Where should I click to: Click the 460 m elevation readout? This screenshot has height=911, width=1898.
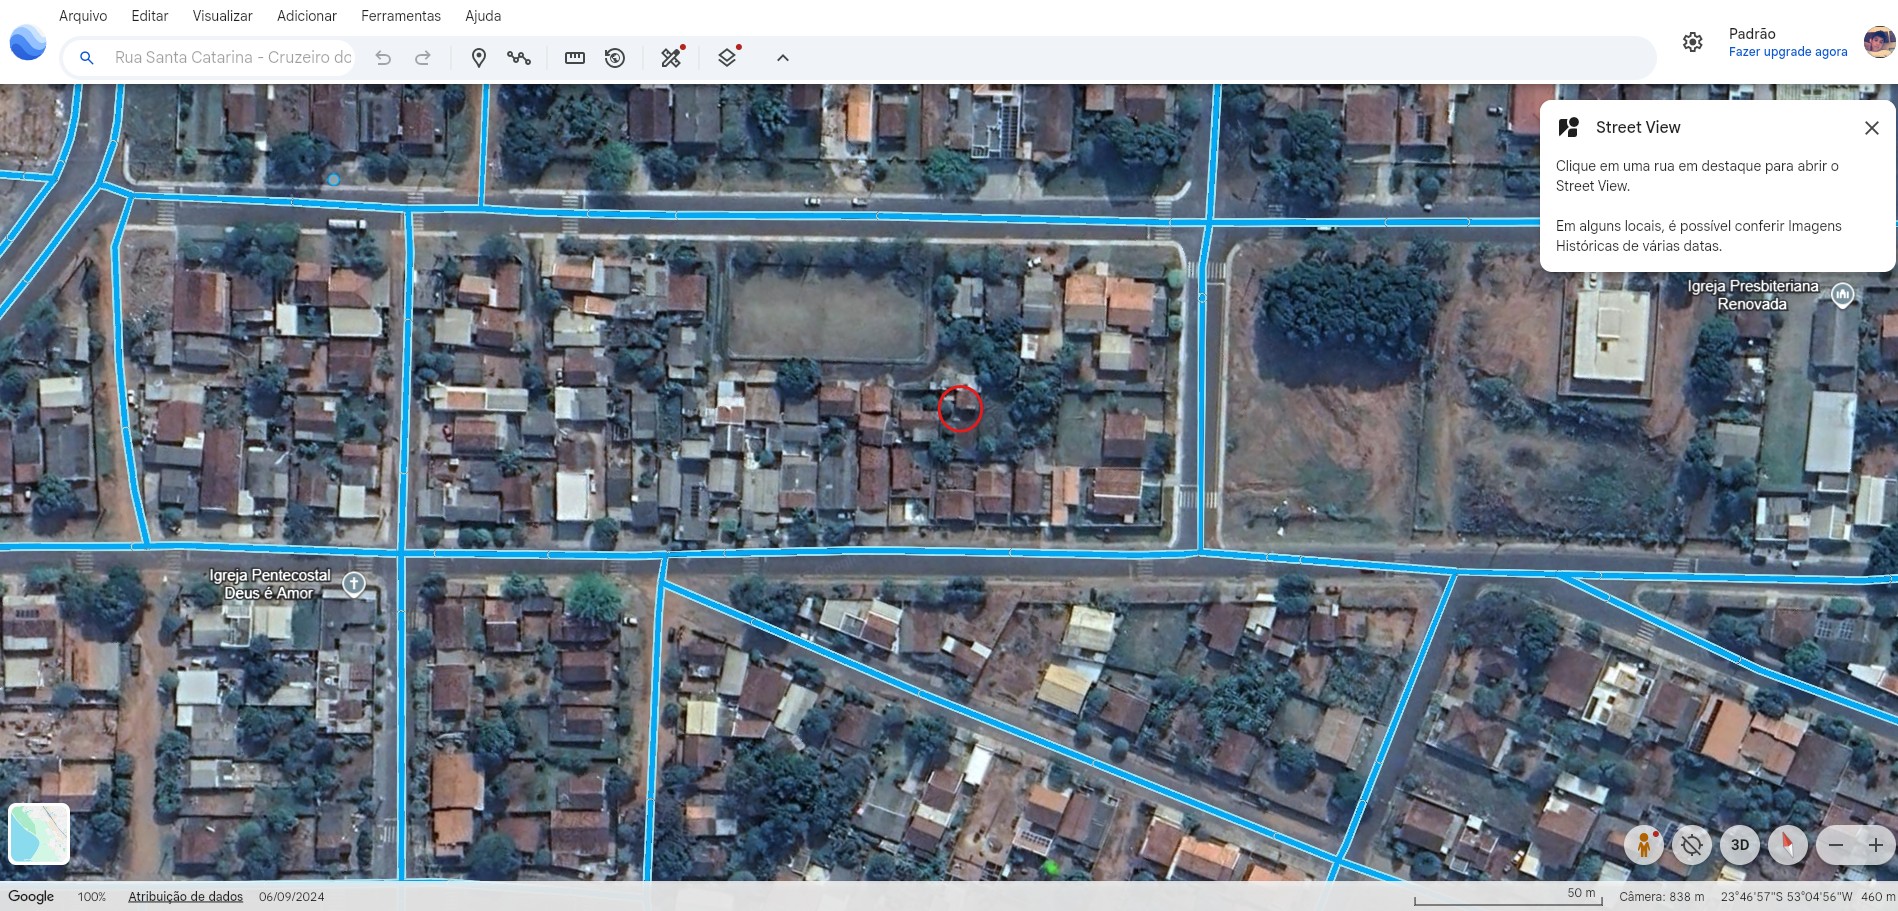point(1876,897)
